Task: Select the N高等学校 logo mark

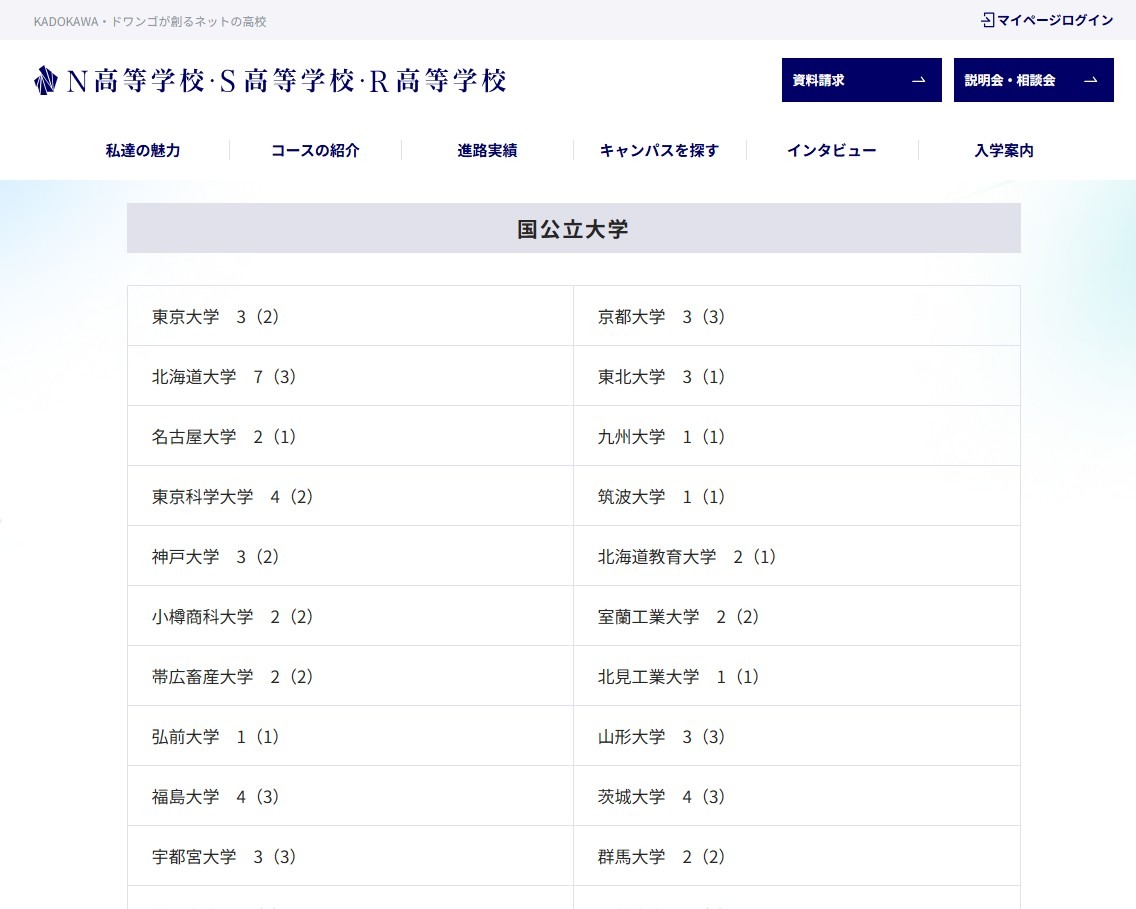Action: [45, 80]
